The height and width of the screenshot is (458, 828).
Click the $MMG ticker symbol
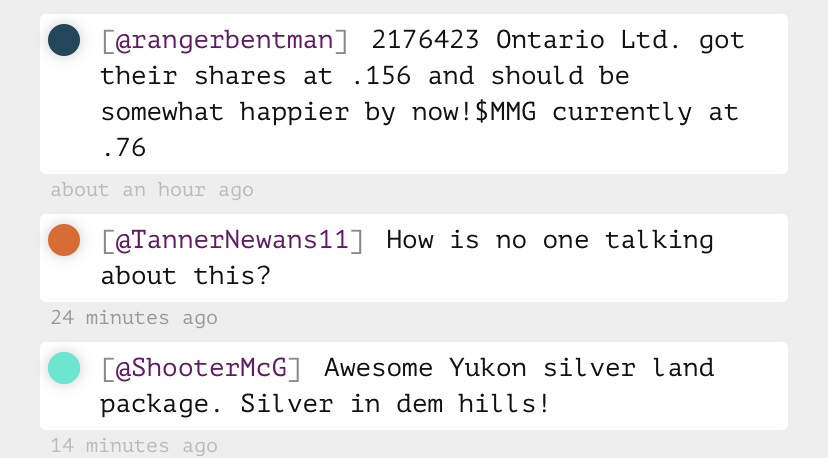pos(509,112)
